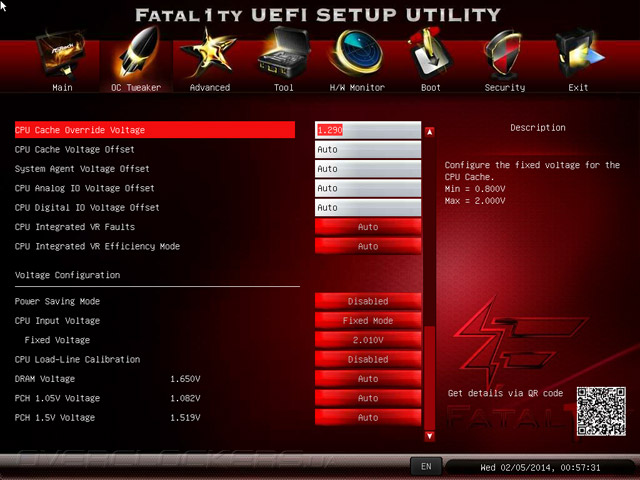Open Power Saving Mode Disabled dropdown
The width and height of the screenshot is (640, 480).
pyautogui.click(x=368, y=301)
